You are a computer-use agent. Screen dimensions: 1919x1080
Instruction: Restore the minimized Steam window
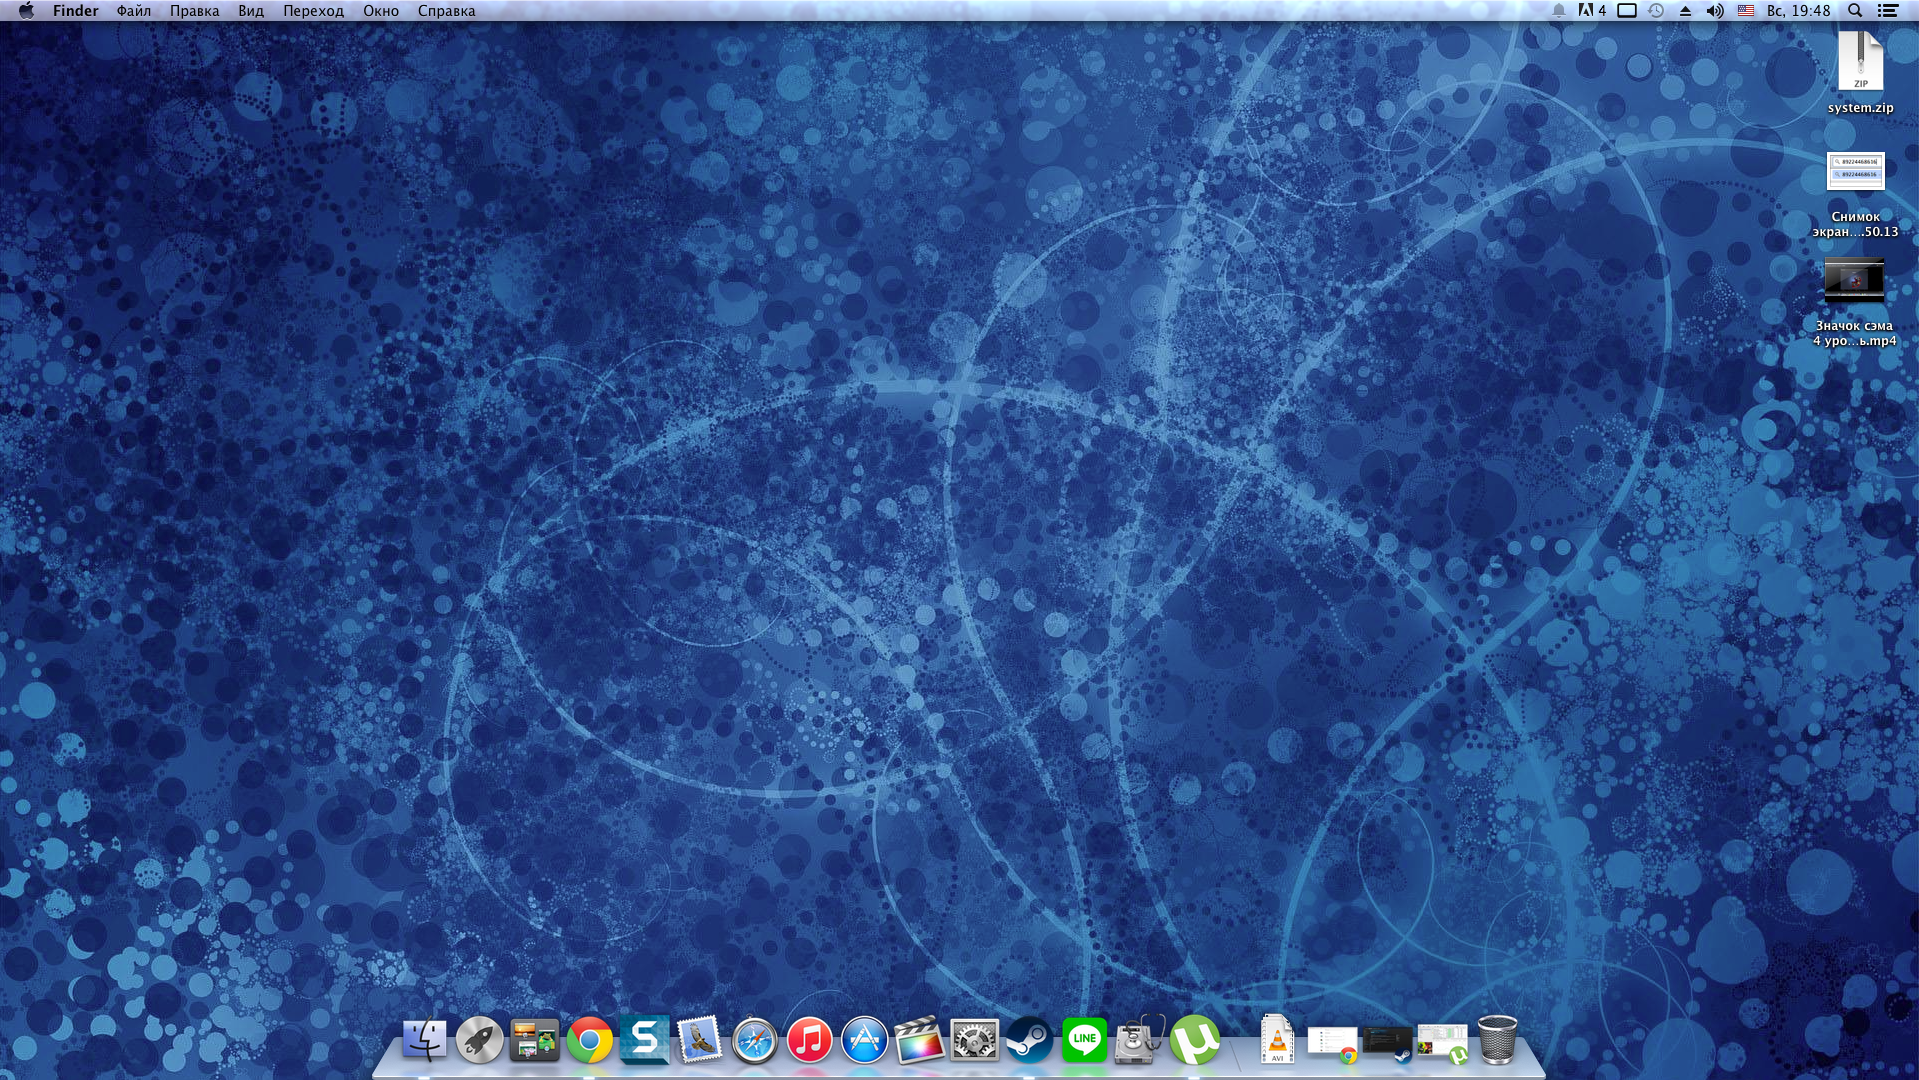coord(1388,1044)
